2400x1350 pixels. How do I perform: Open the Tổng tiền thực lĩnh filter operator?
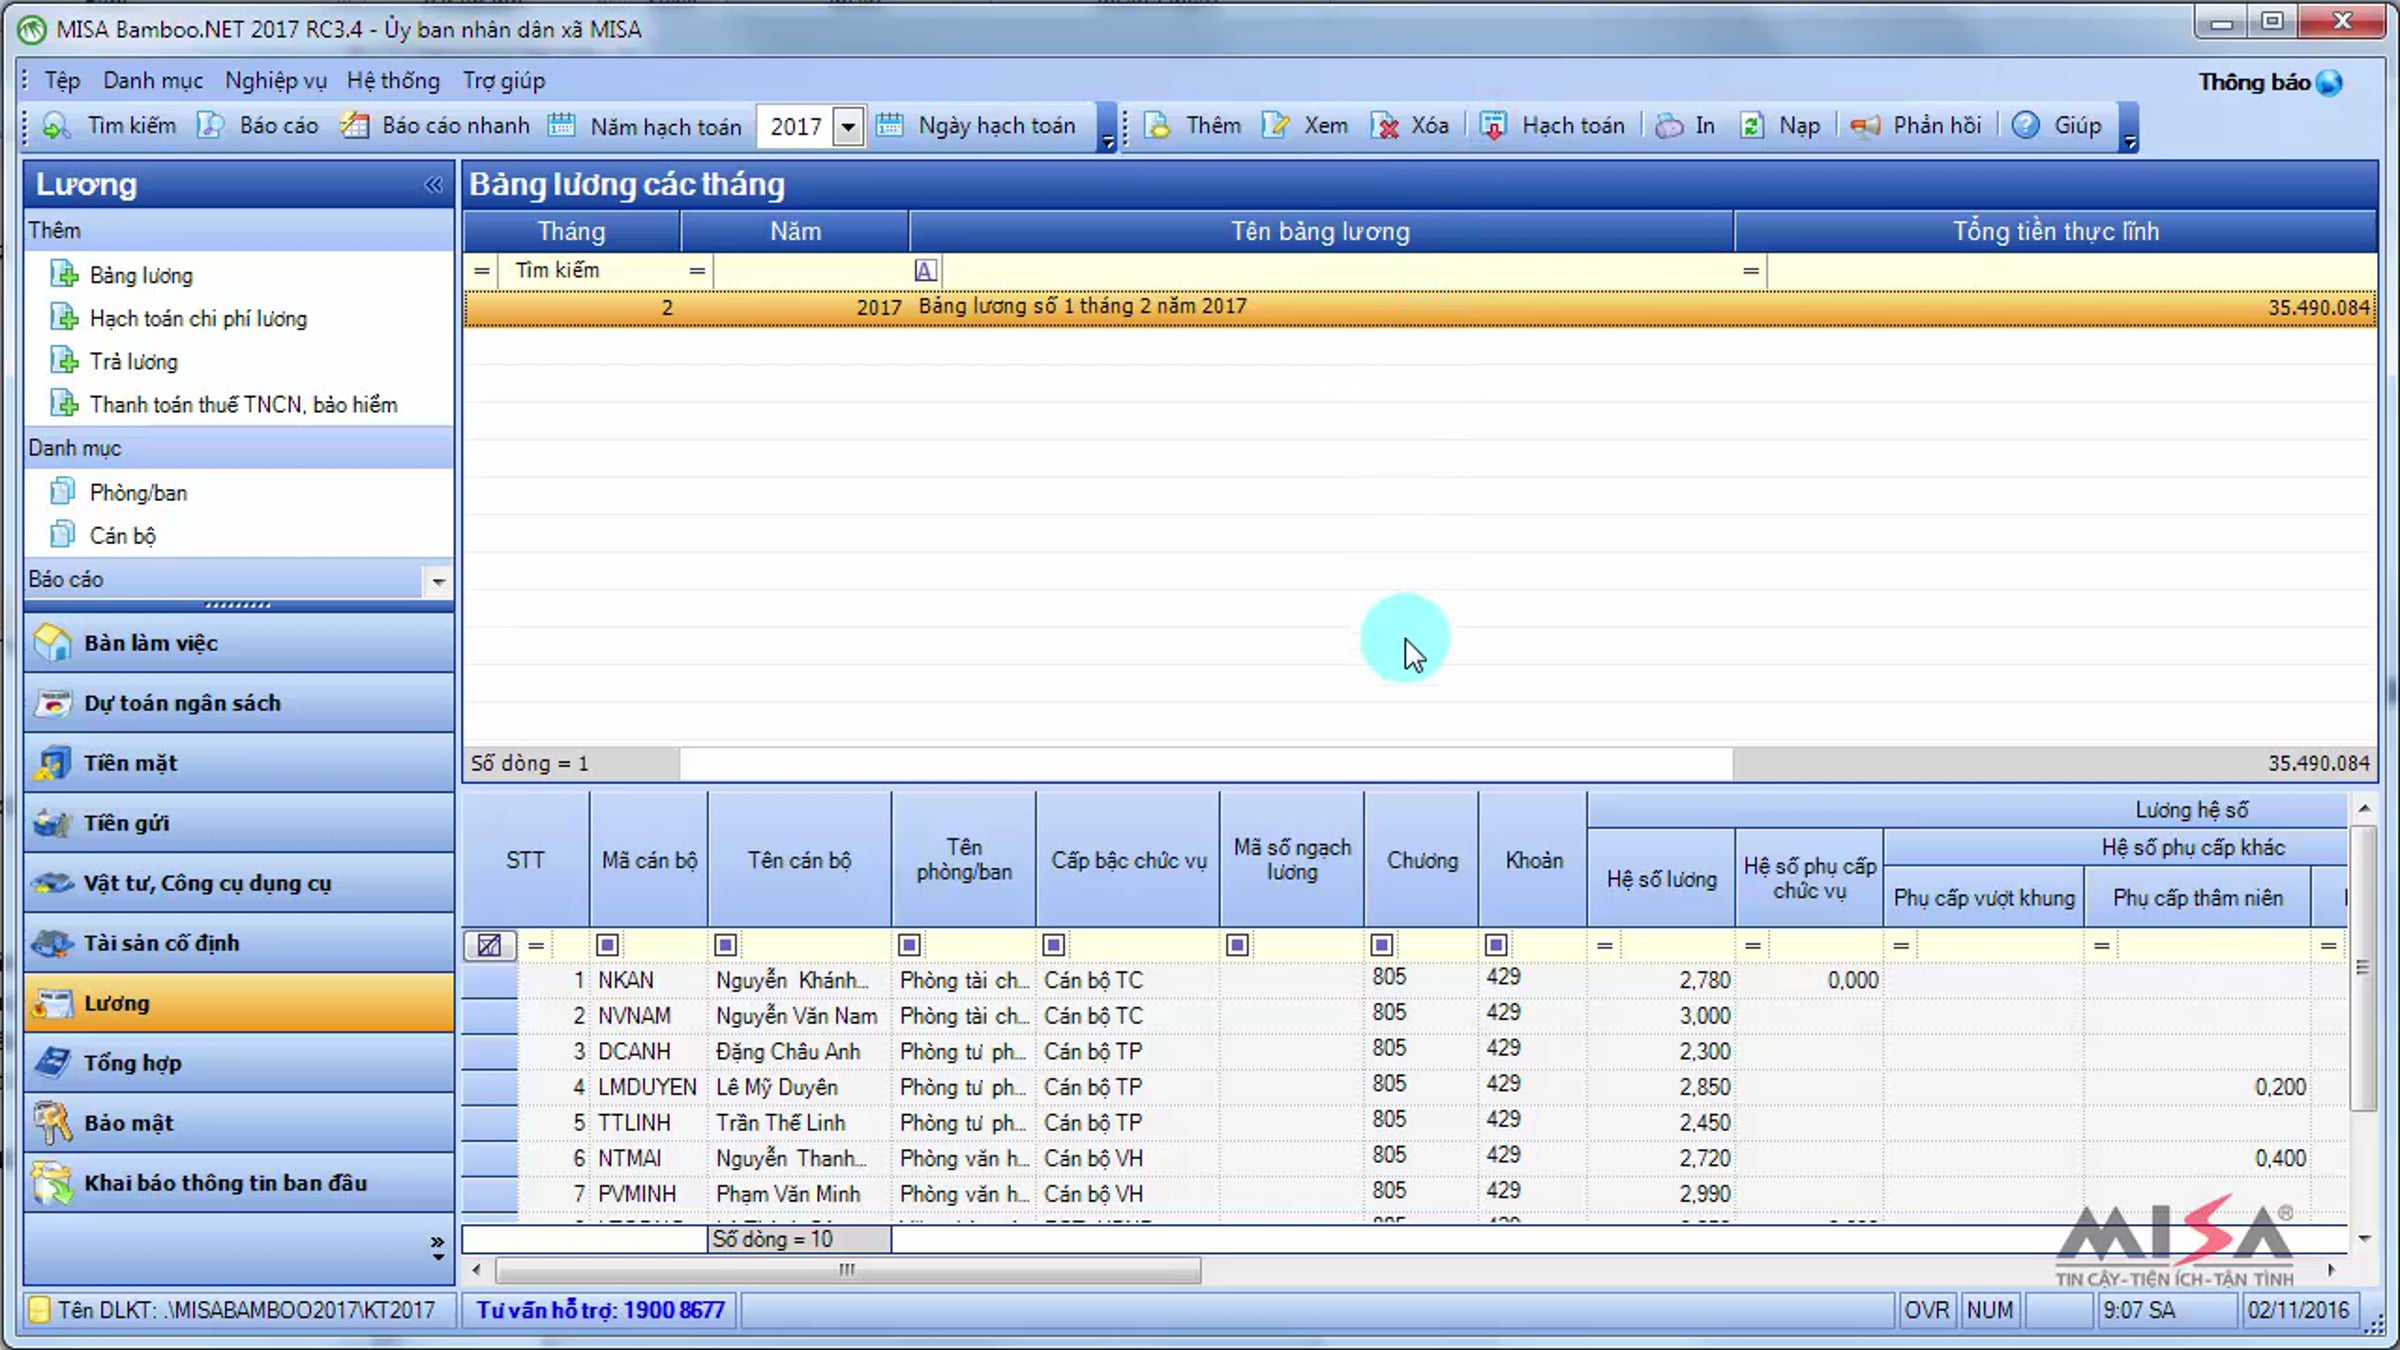1750,270
